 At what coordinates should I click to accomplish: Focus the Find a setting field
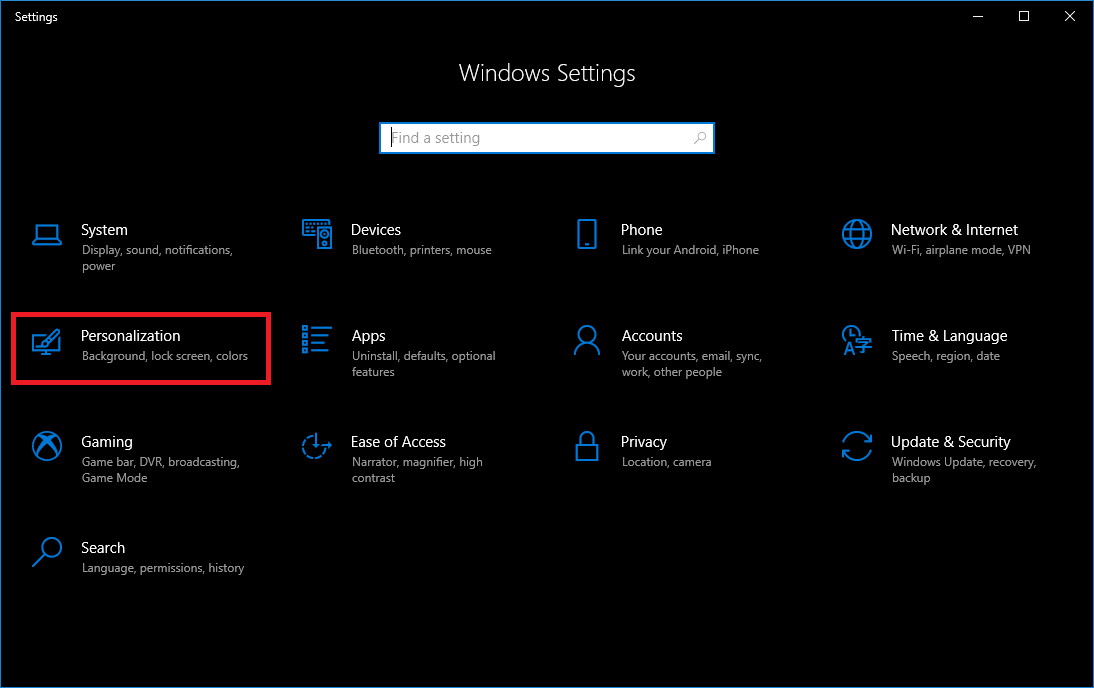pyautogui.click(x=547, y=138)
